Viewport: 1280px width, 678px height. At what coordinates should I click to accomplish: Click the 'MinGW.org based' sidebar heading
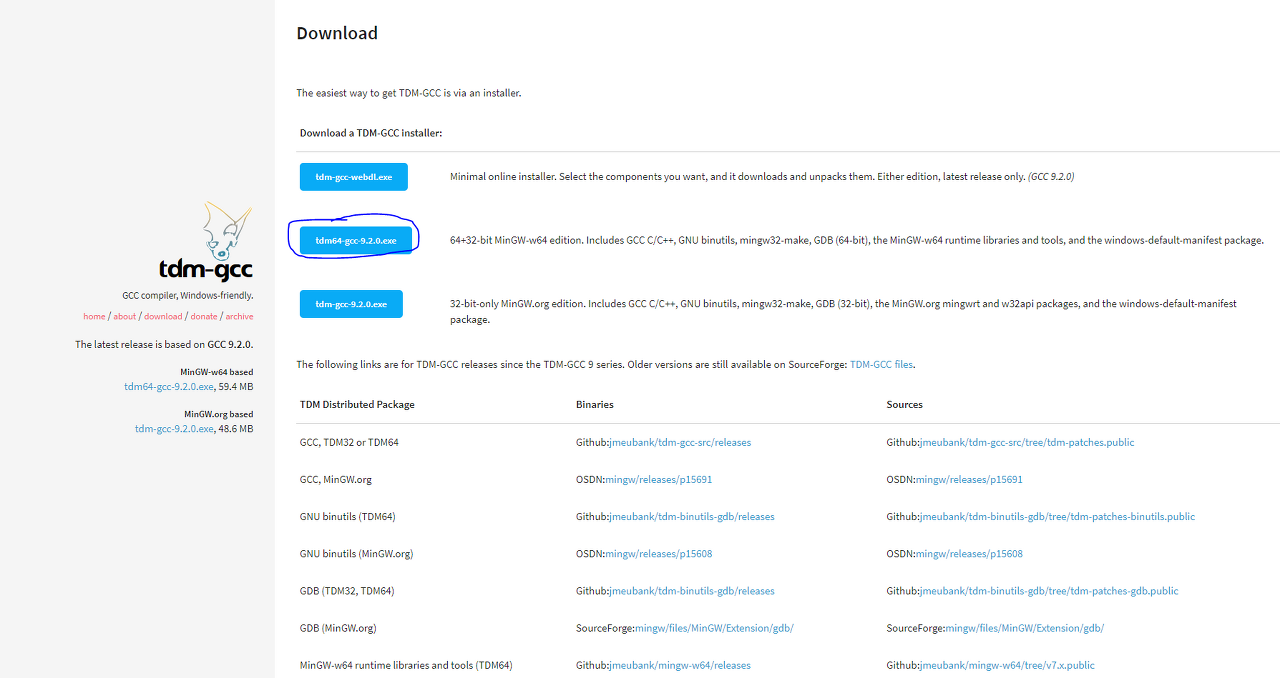coord(219,414)
